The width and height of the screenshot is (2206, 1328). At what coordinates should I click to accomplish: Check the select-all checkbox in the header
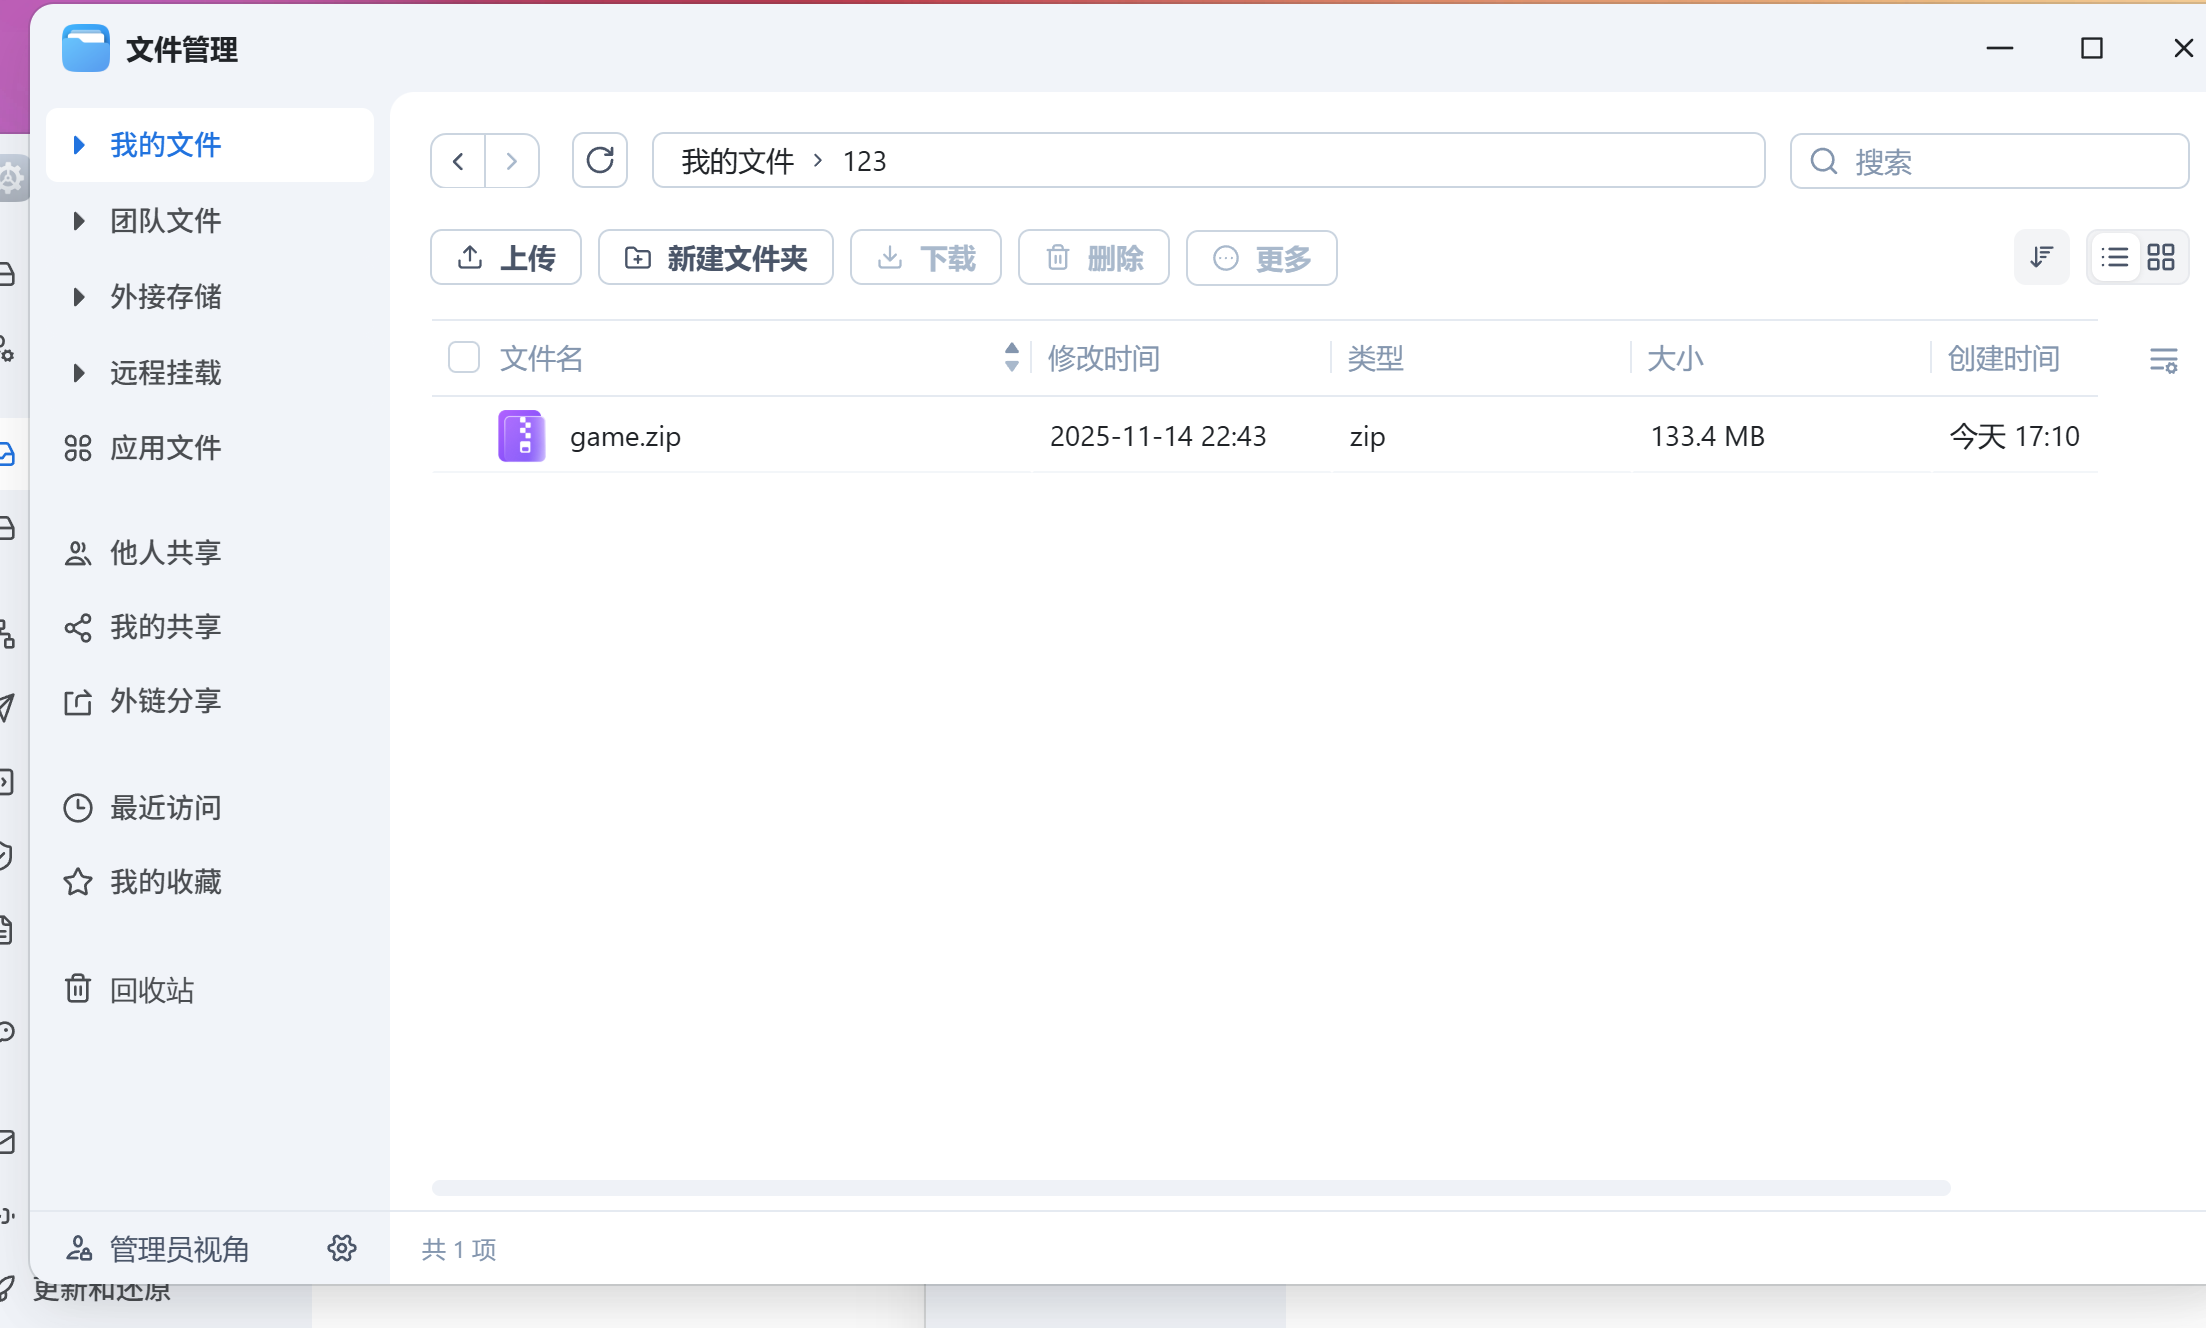pos(464,357)
